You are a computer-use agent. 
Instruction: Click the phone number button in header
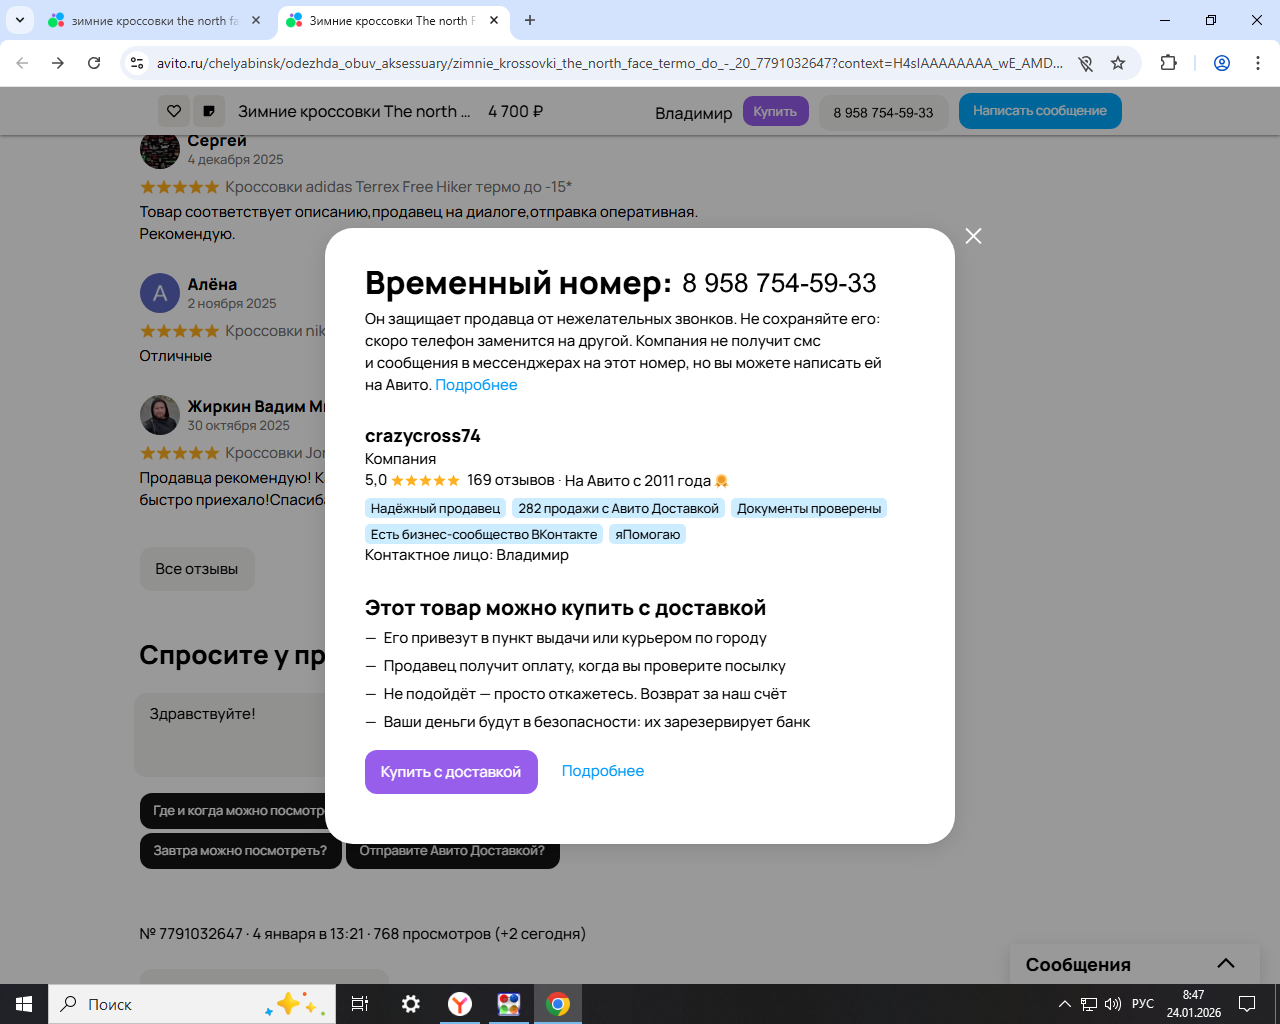click(883, 112)
